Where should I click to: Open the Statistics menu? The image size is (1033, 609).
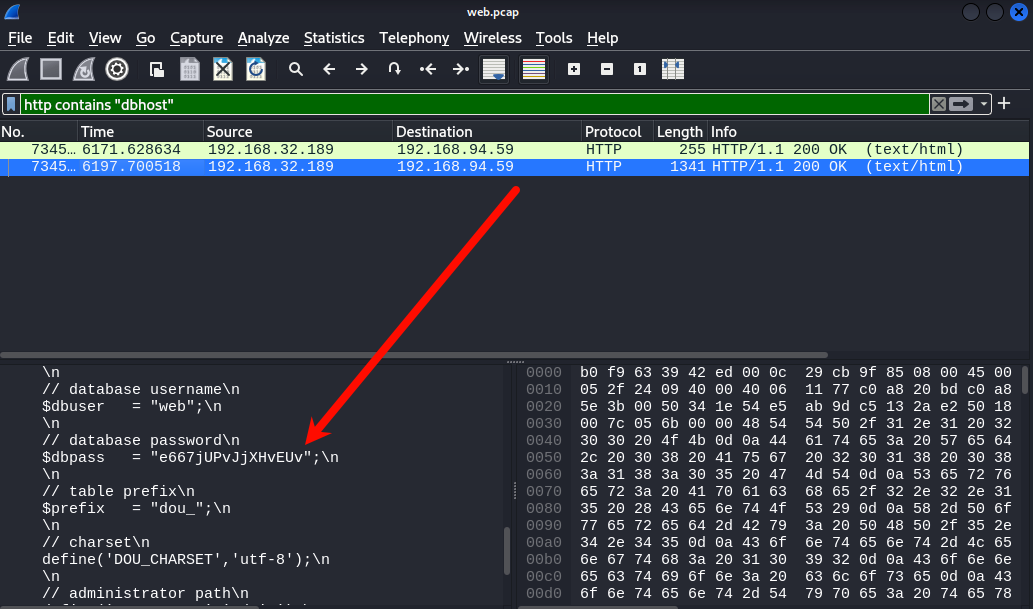[x=334, y=38]
